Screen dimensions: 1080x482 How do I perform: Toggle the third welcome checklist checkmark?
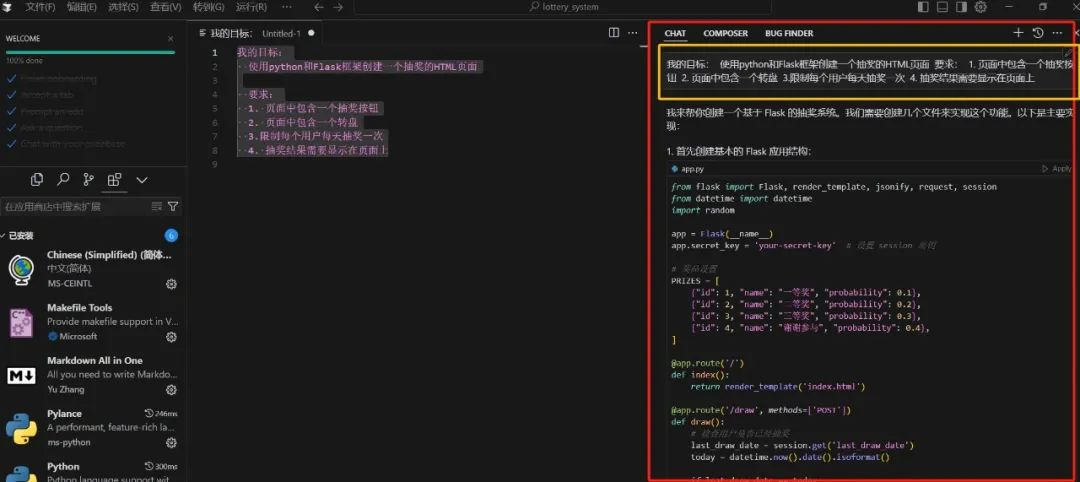(x=11, y=112)
